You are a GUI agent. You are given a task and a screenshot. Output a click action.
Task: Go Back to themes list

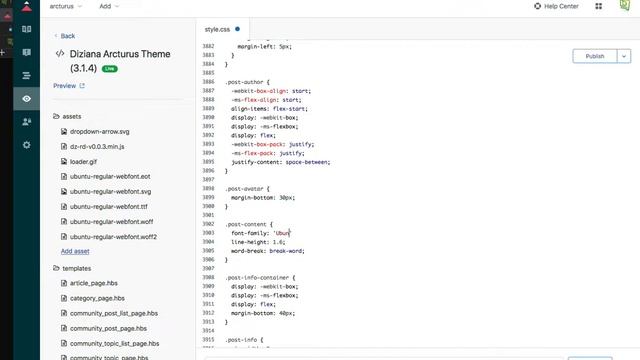[x=64, y=36]
